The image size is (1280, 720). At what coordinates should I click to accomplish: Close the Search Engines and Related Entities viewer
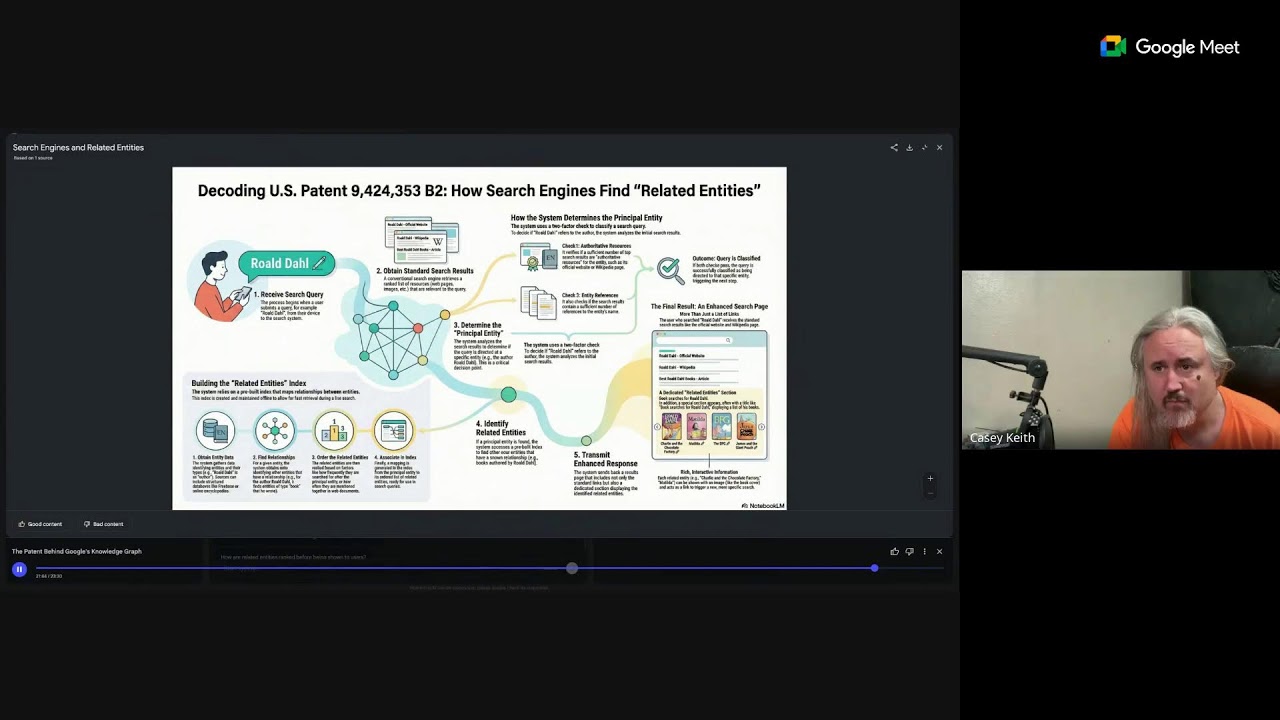coord(939,148)
